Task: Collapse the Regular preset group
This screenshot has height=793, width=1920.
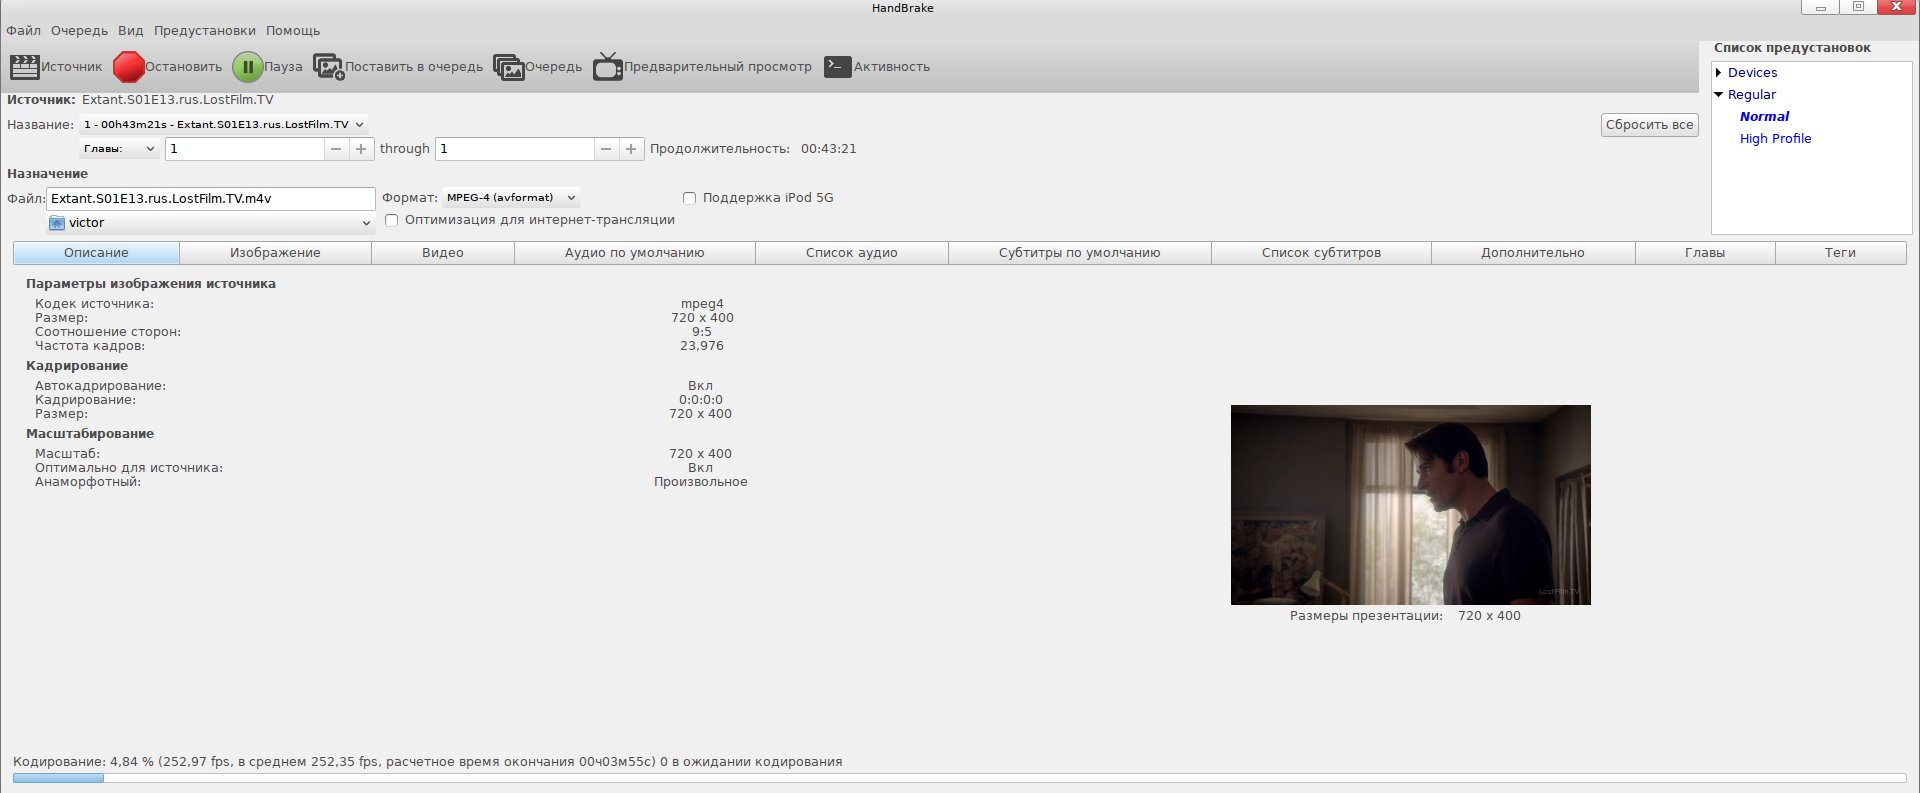Action: [x=1719, y=95]
